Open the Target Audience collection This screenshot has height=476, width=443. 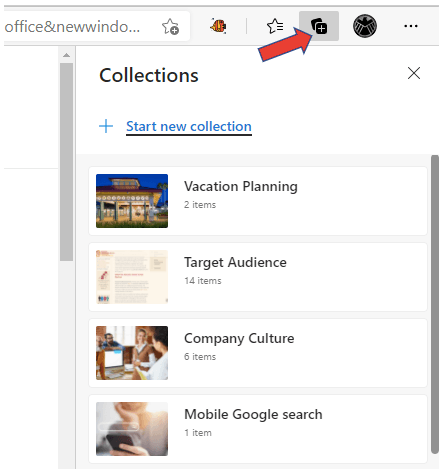click(x=258, y=277)
